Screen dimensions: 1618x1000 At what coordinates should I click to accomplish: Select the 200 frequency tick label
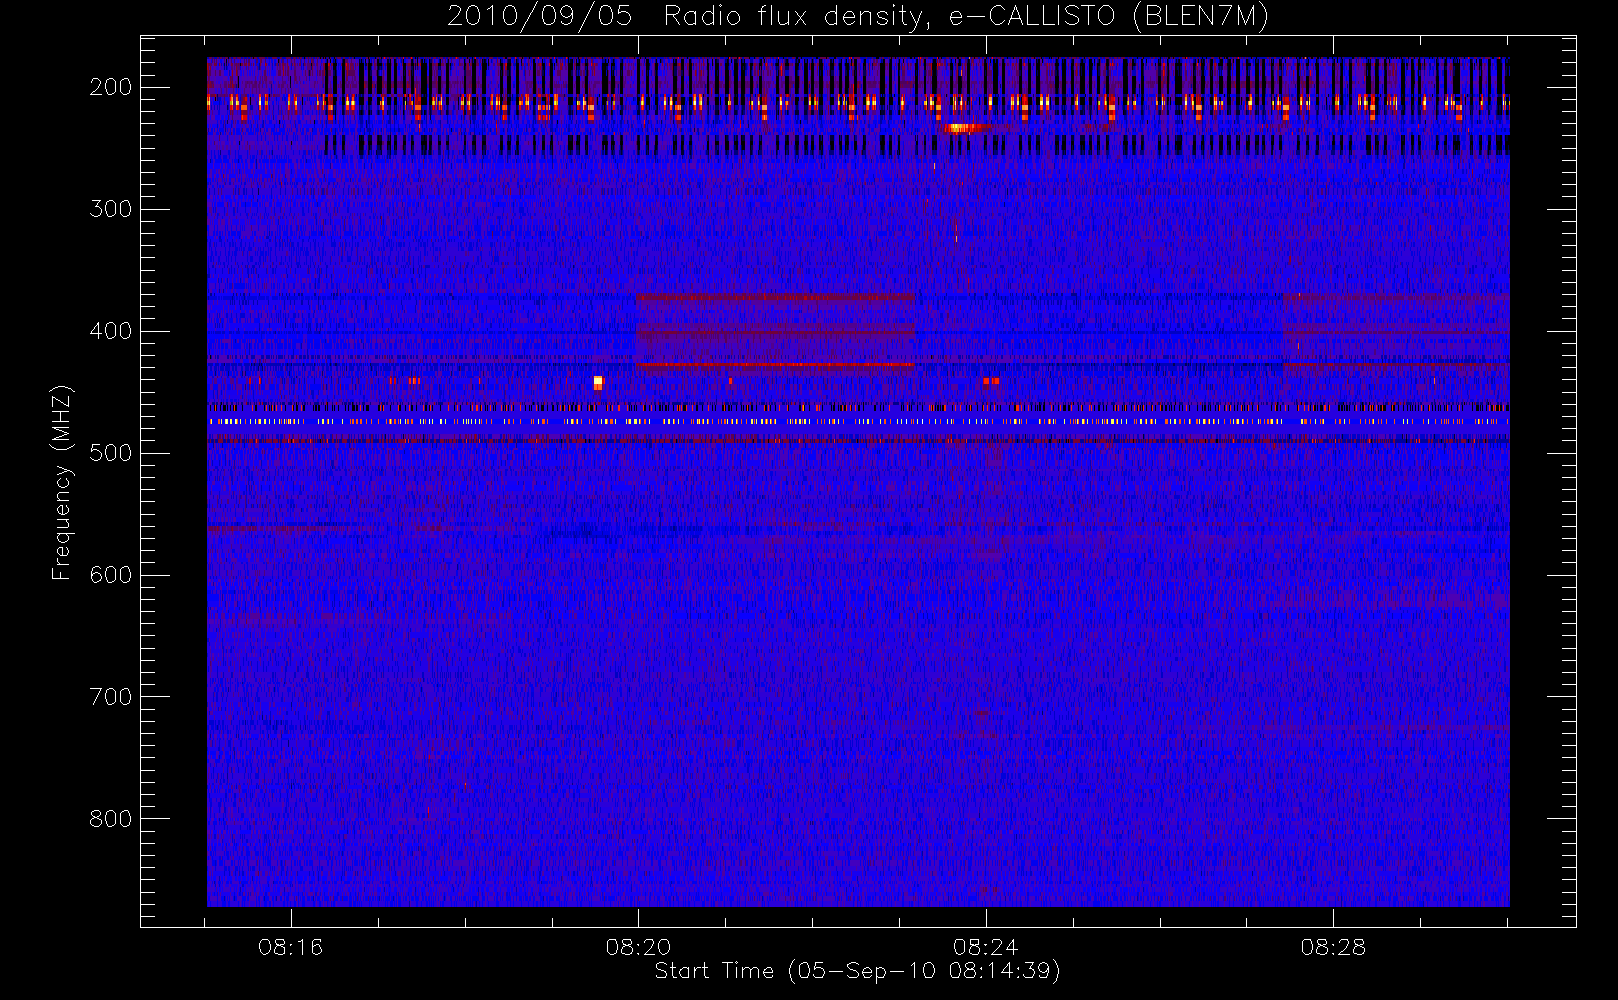coord(110,87)
